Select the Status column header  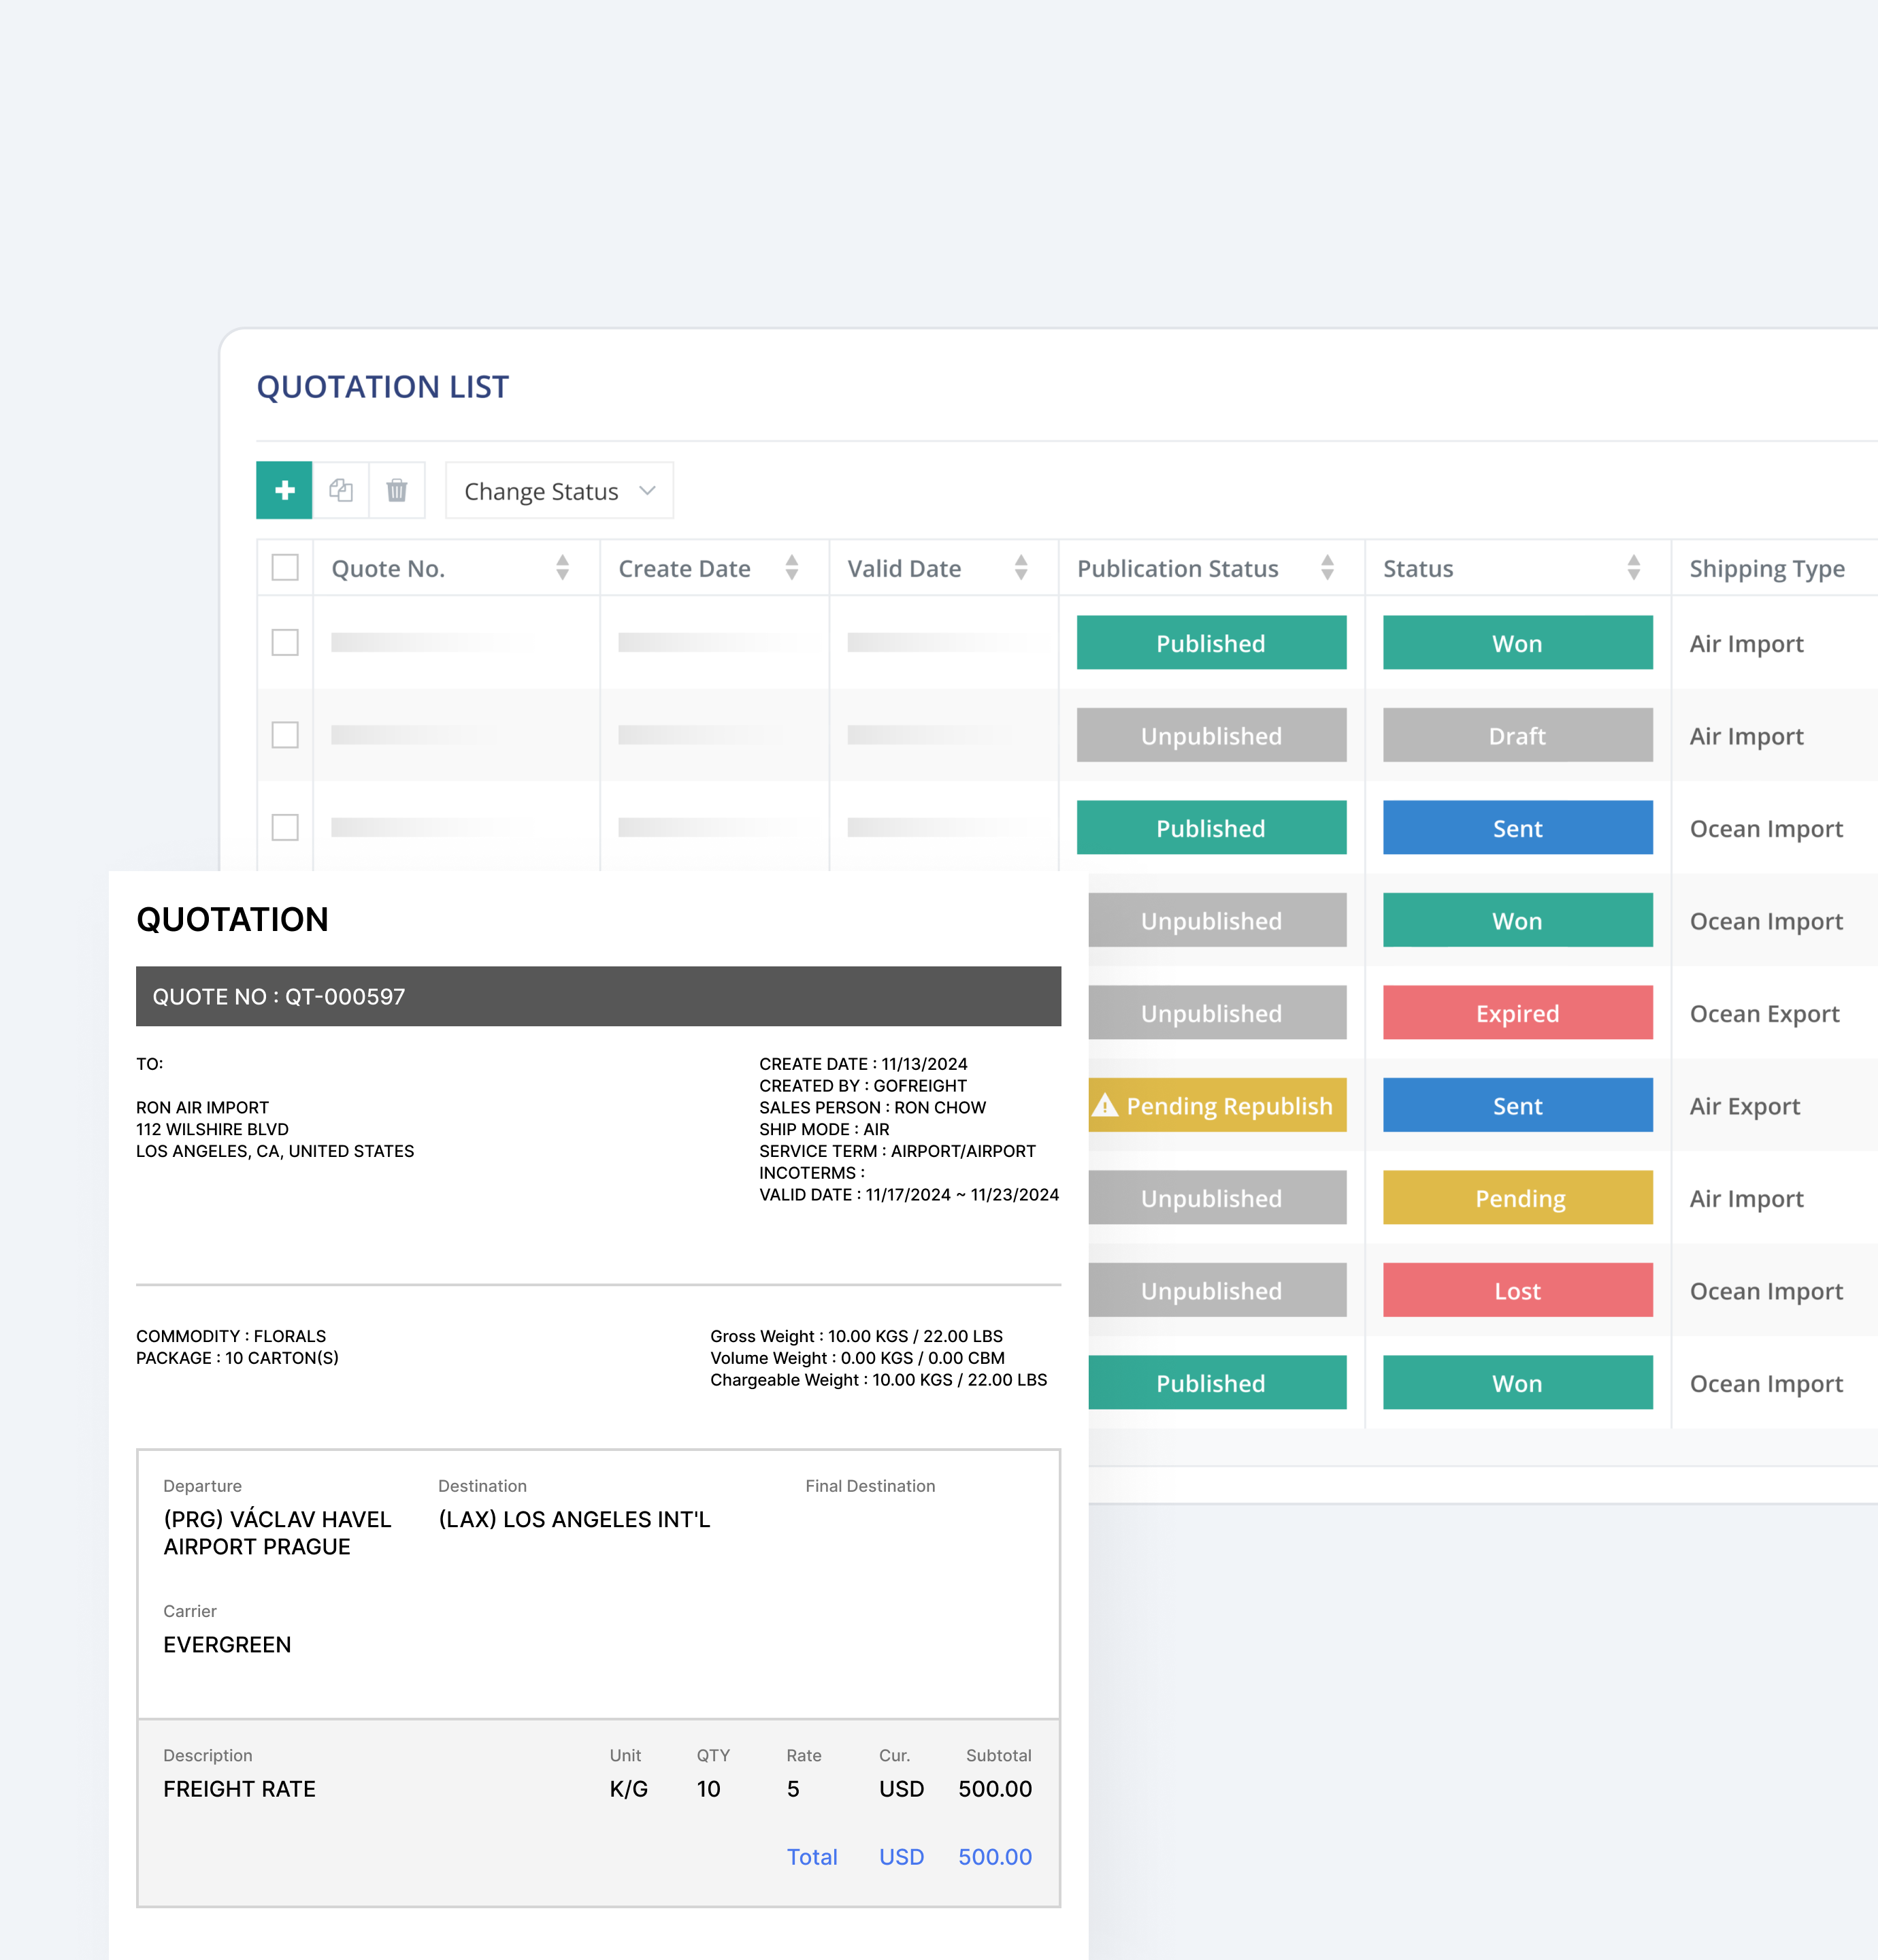click(1418, 568)
